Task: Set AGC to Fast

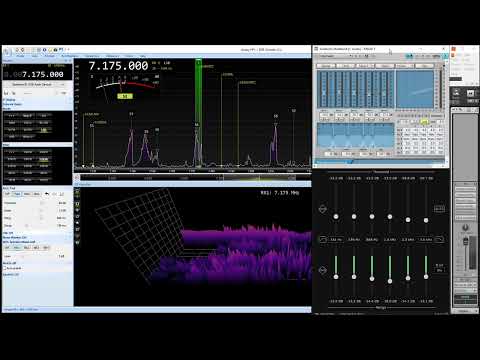Action: (17, 194)
